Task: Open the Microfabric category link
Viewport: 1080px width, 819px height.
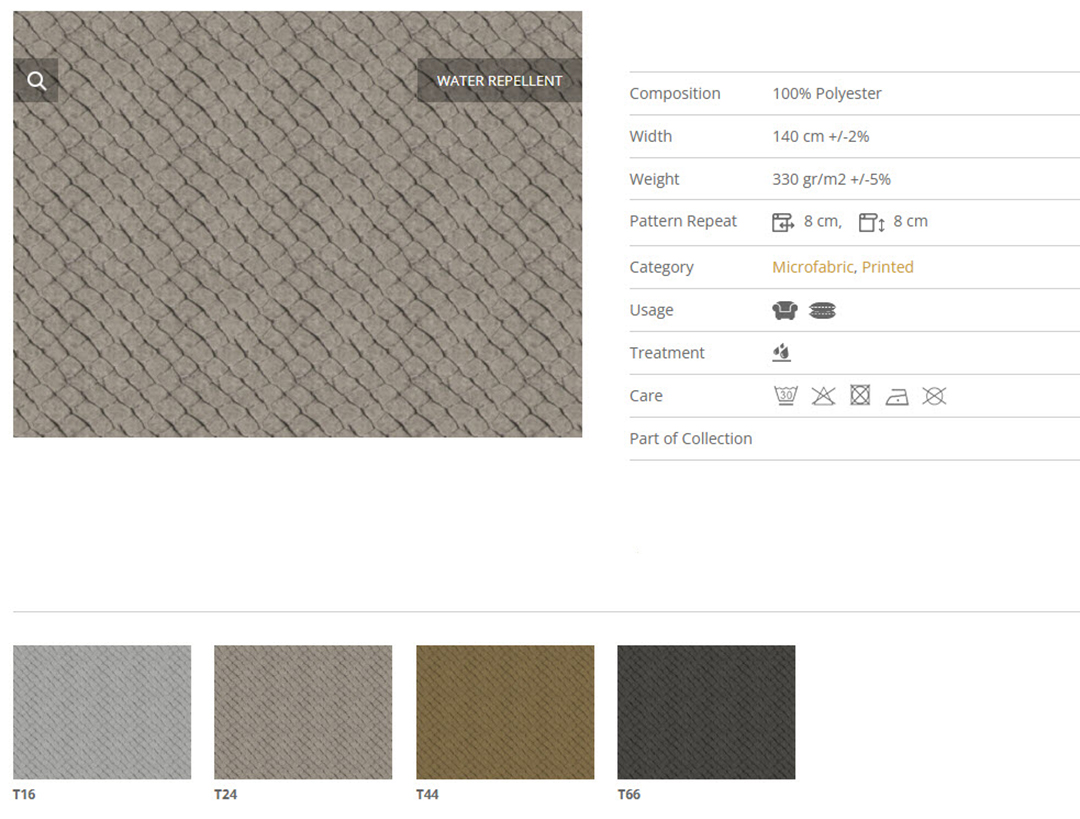Action: [812, 267]
